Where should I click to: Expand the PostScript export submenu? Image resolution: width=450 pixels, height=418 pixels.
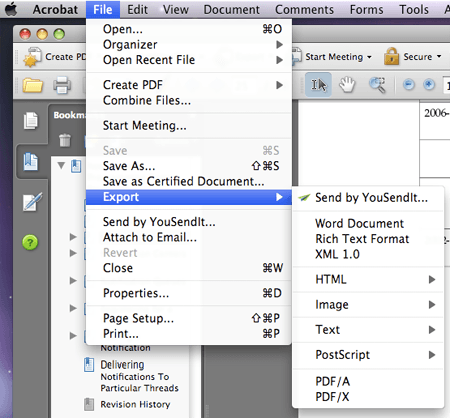[368, 355]
